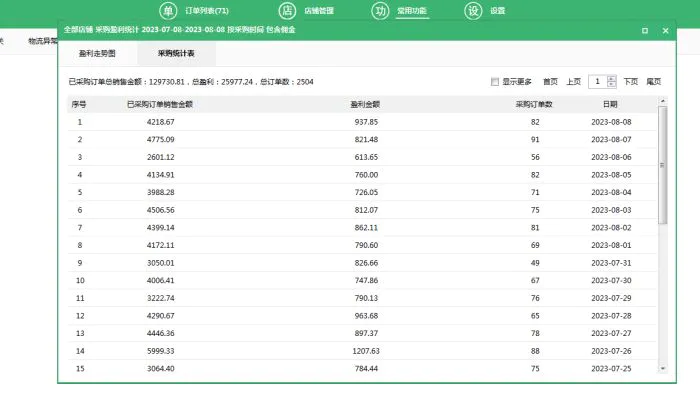Select profit value 613.65
The height and width of the screenshot is (398, 700).
coord(366,157)
